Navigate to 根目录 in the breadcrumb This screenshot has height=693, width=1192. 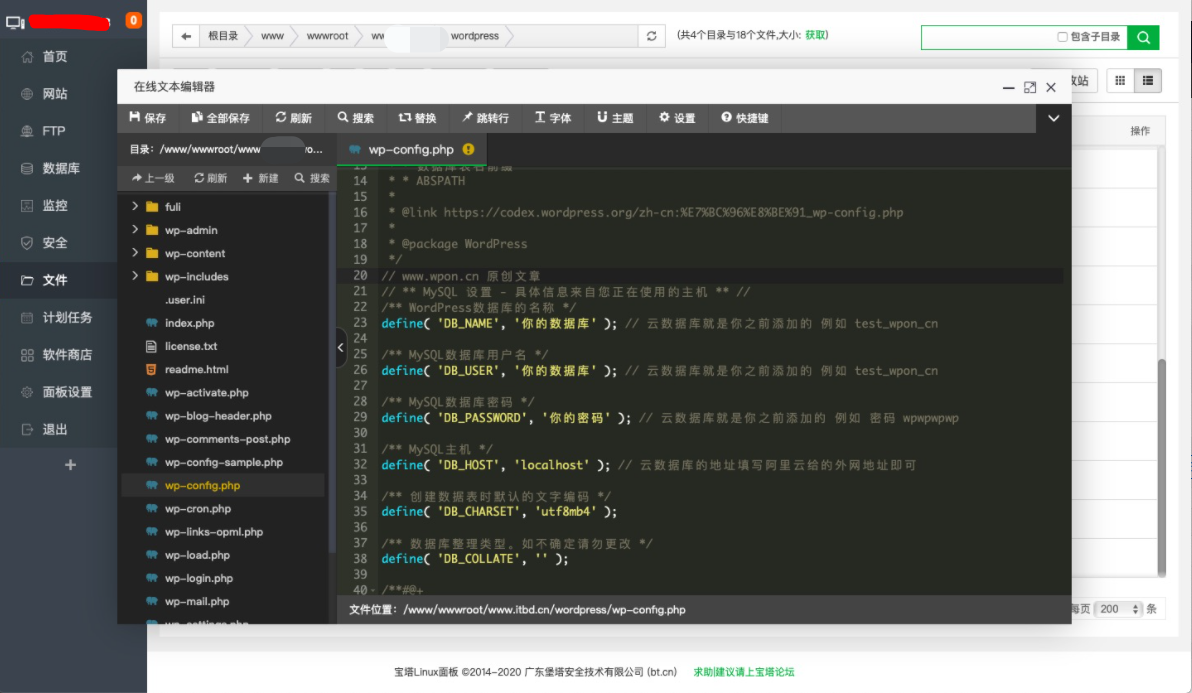(x=223, y=36)
